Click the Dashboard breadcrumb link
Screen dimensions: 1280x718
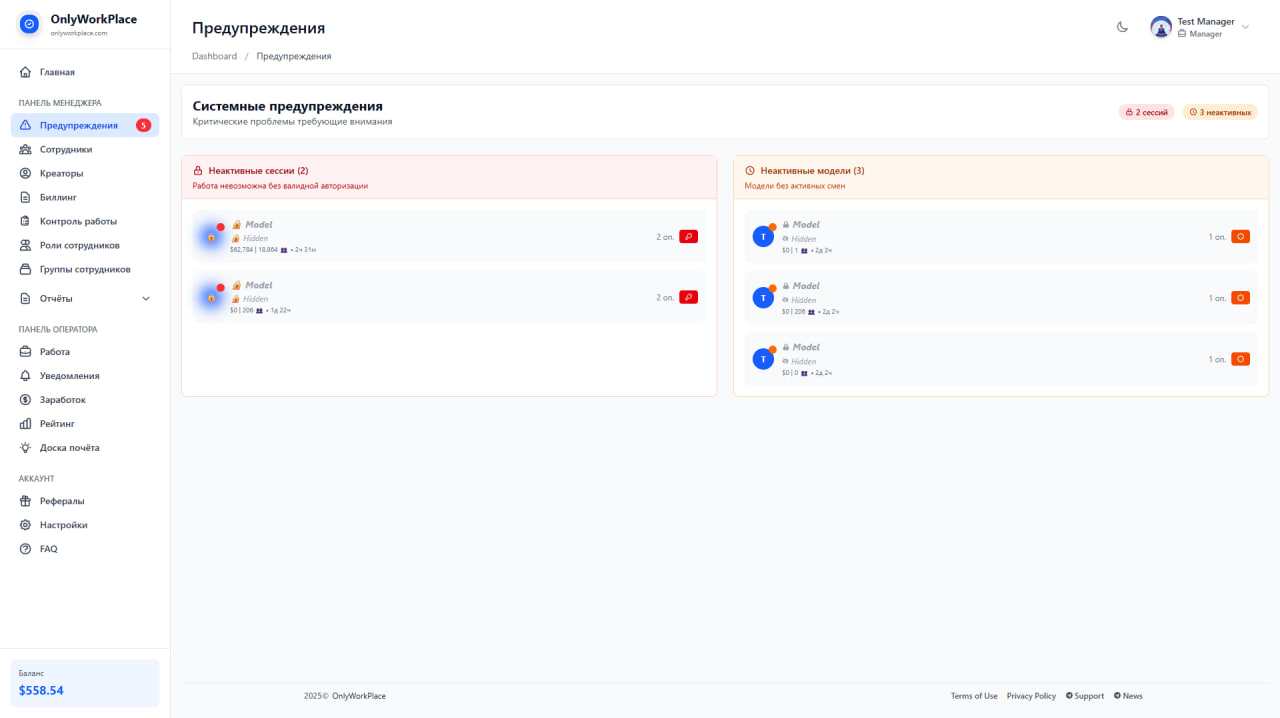214,56
